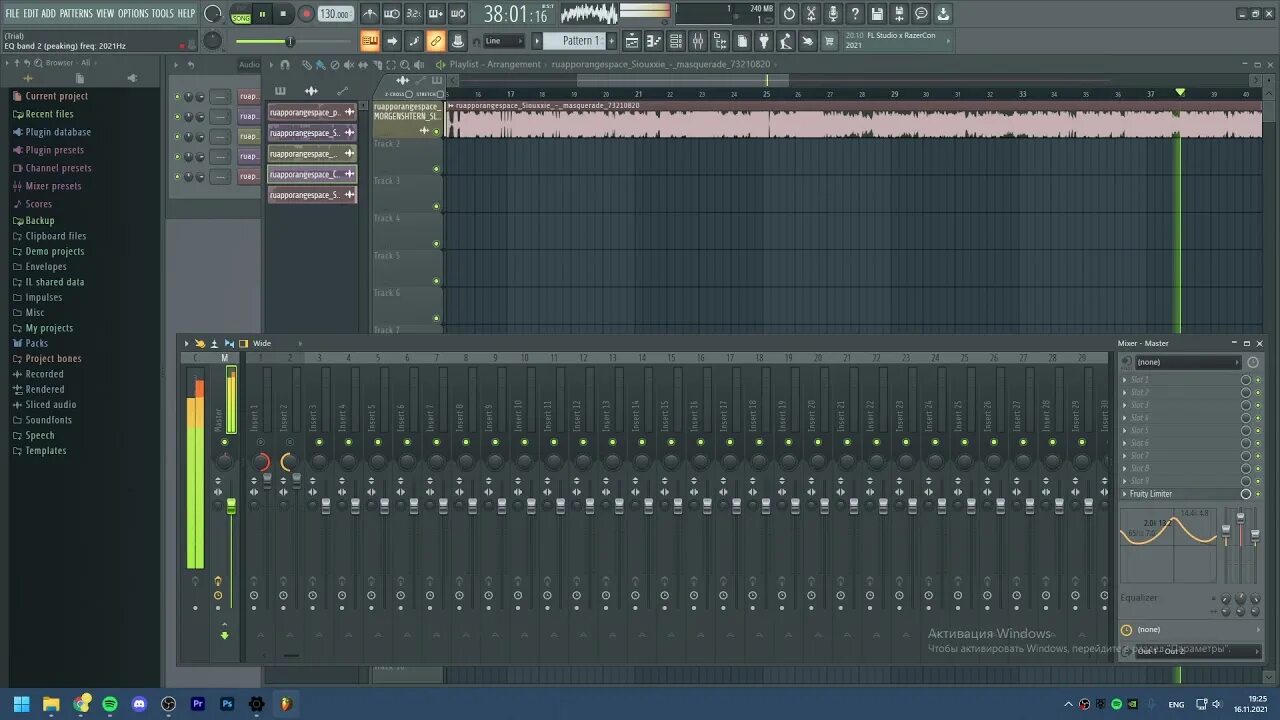
Task: Open the Browser view icon in toolbar
Action: point(720,41)
